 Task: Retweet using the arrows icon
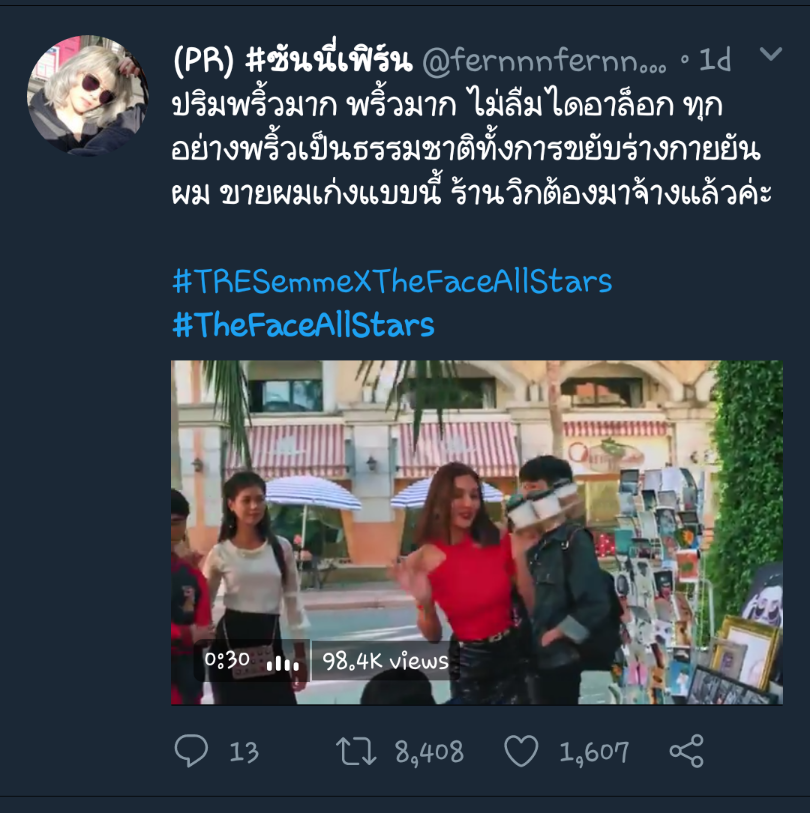click(356, 751)
